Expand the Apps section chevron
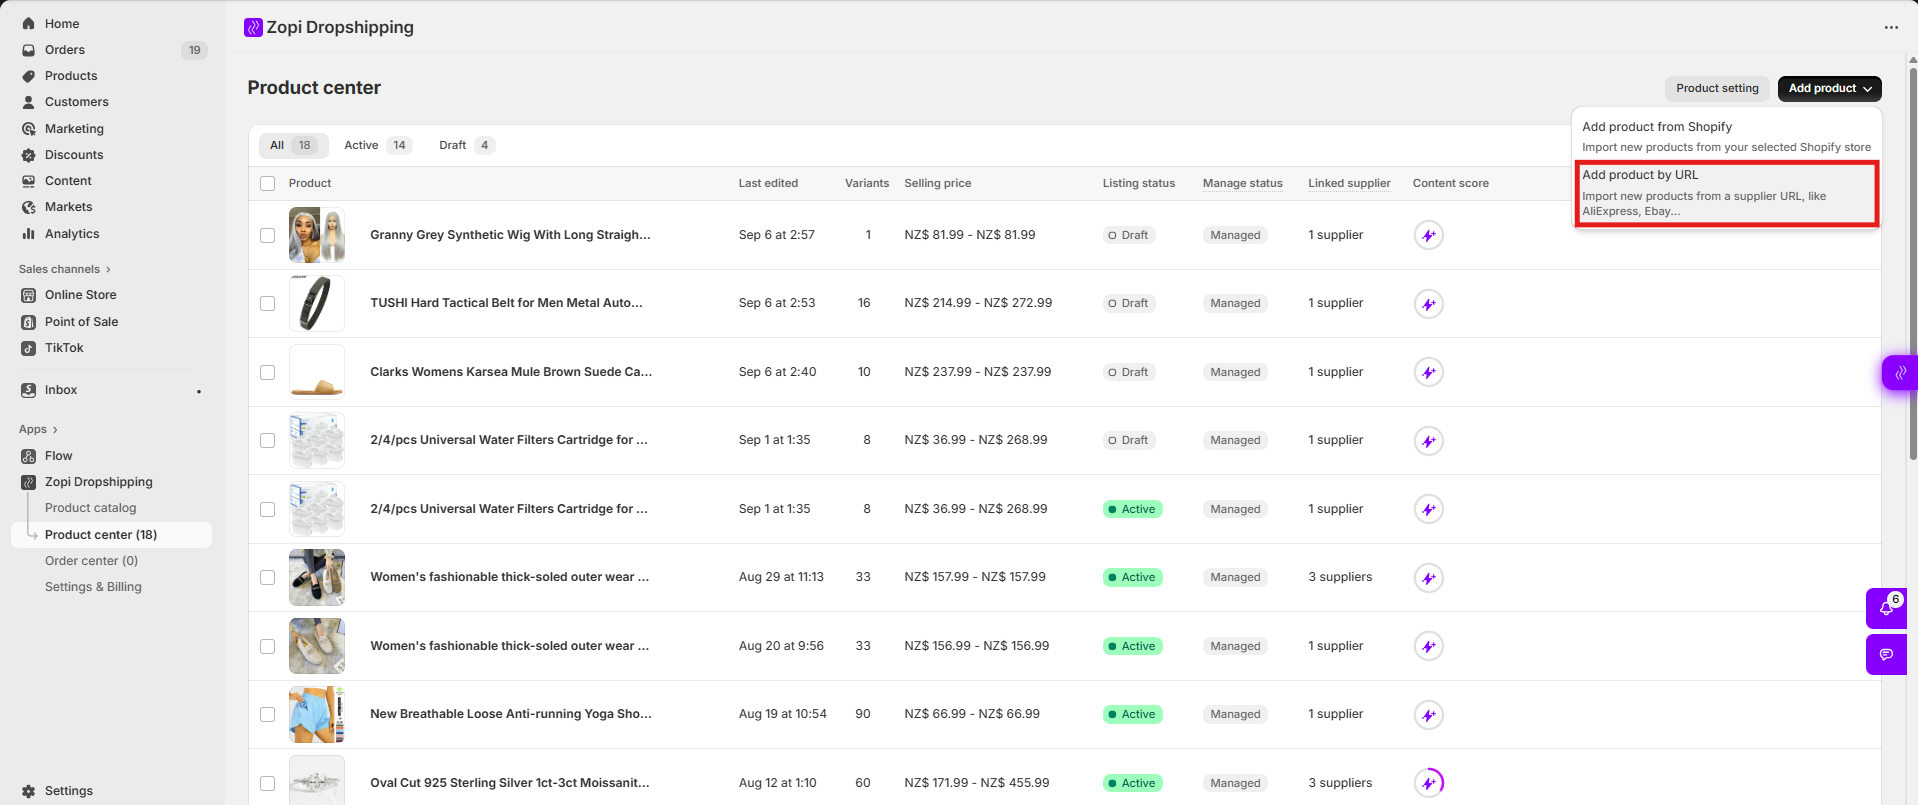Viewport: 1918px width, 805px height. pyautogui.click(x=55, y=430)
